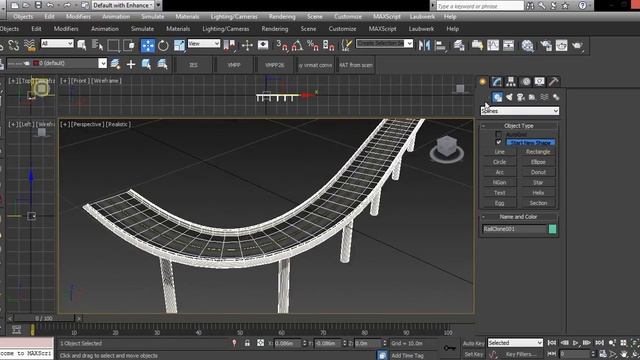This screenshot has height=360, width=640.
Task: Click the Save File icon
Action: pyautogui.click(x=38, y=5)
